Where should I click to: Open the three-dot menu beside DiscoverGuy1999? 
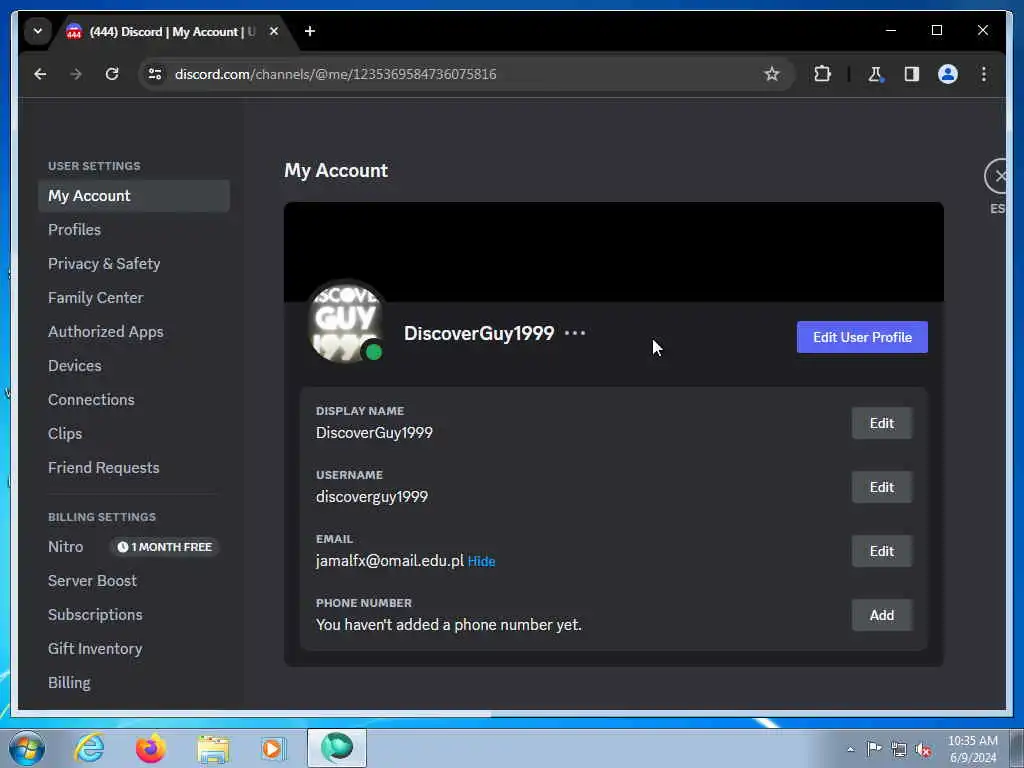tap(575, 333)
